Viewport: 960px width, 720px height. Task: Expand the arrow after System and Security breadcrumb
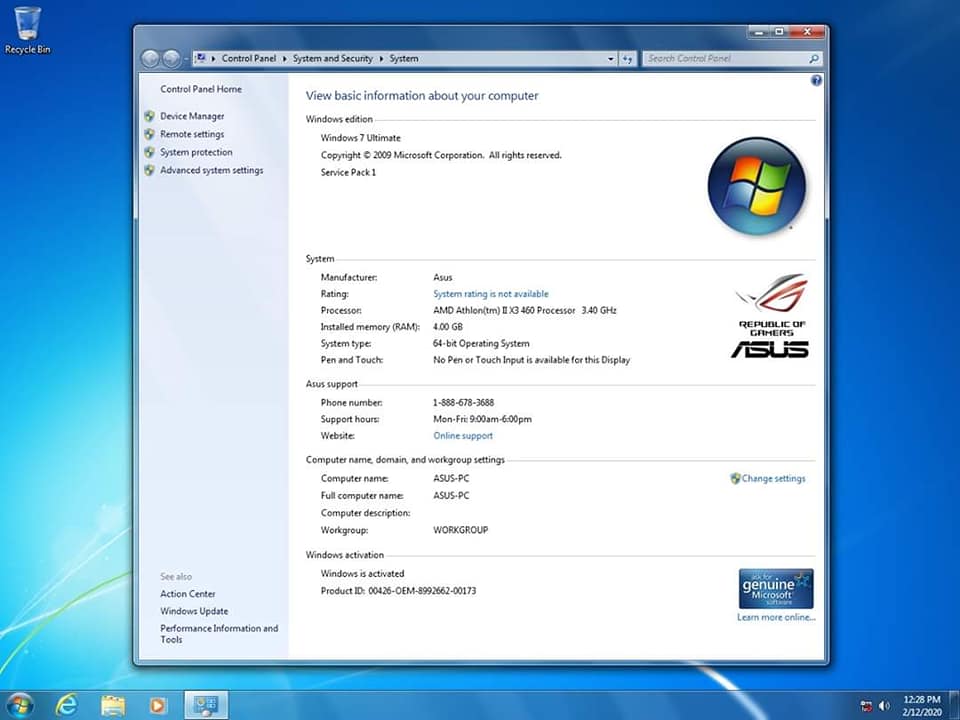click(x=381, y=59)
